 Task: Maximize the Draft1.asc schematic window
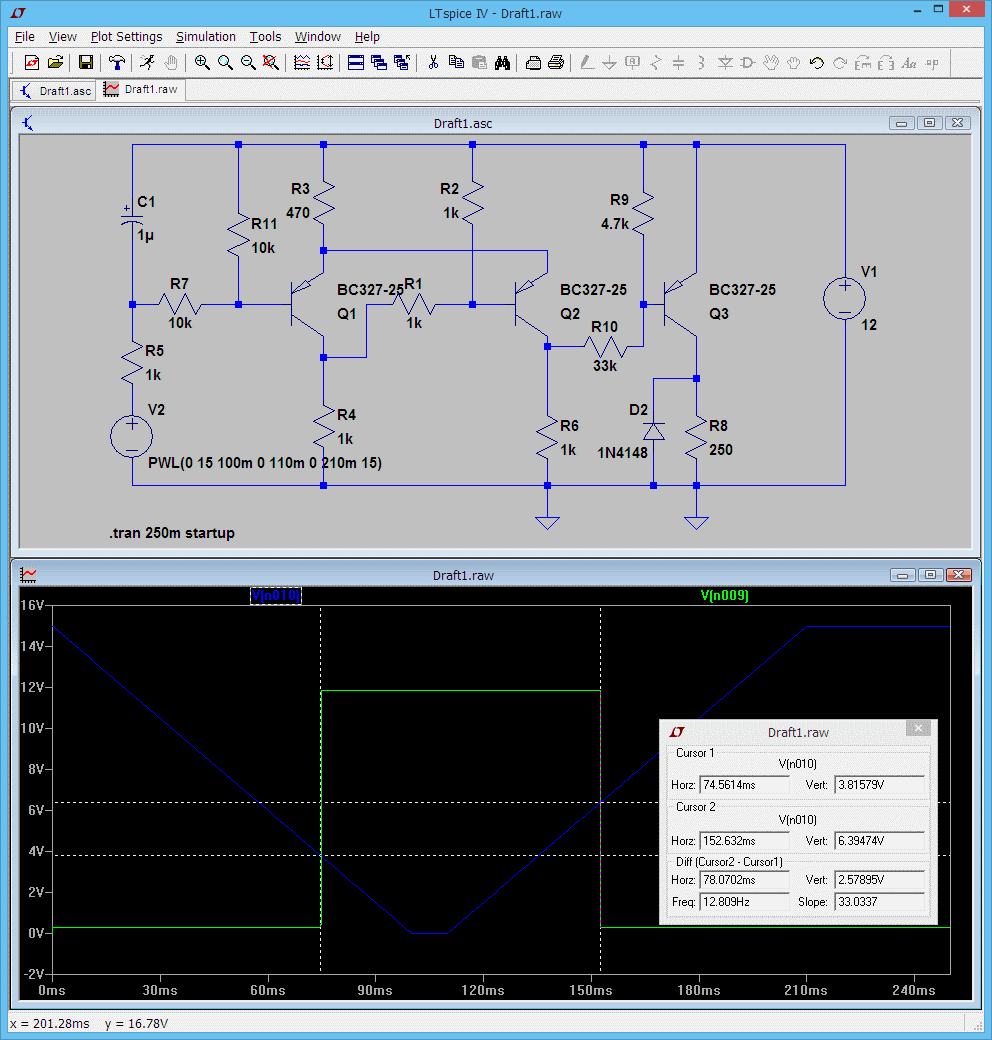929,123
